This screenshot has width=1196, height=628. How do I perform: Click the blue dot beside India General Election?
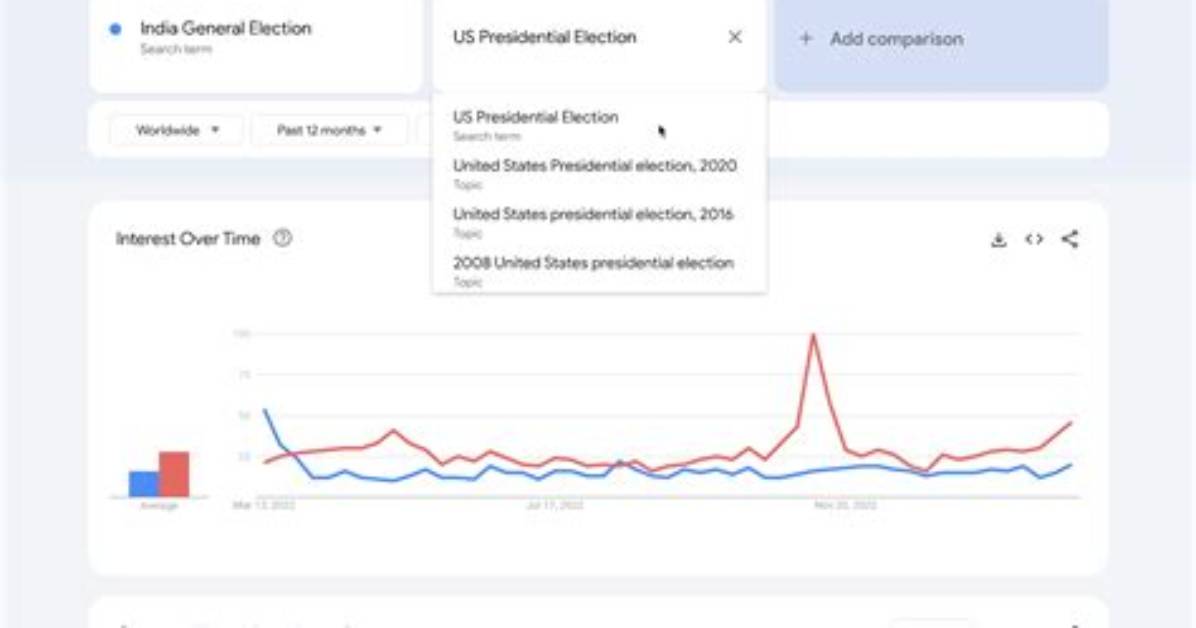115,29
